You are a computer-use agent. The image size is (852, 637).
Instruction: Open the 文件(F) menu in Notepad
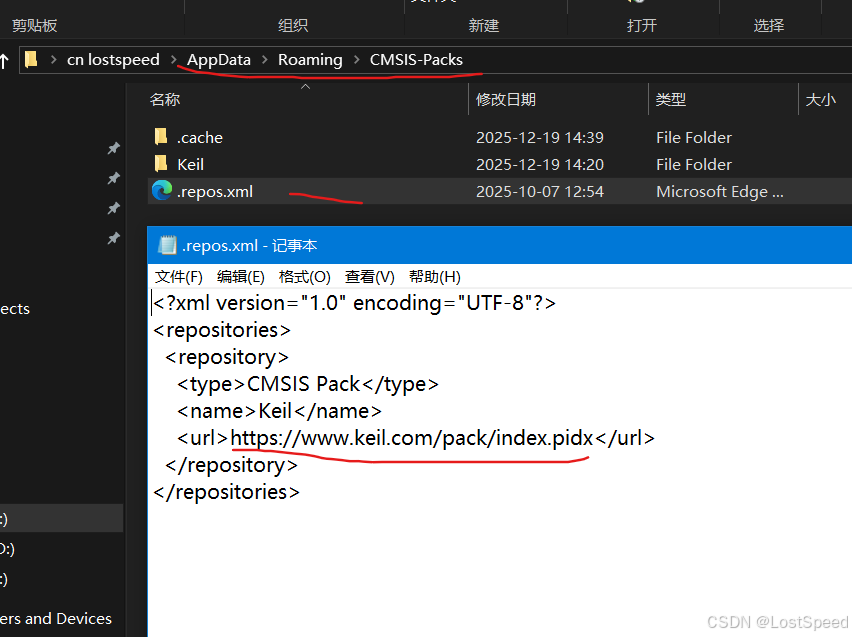[x=179, y=277]
